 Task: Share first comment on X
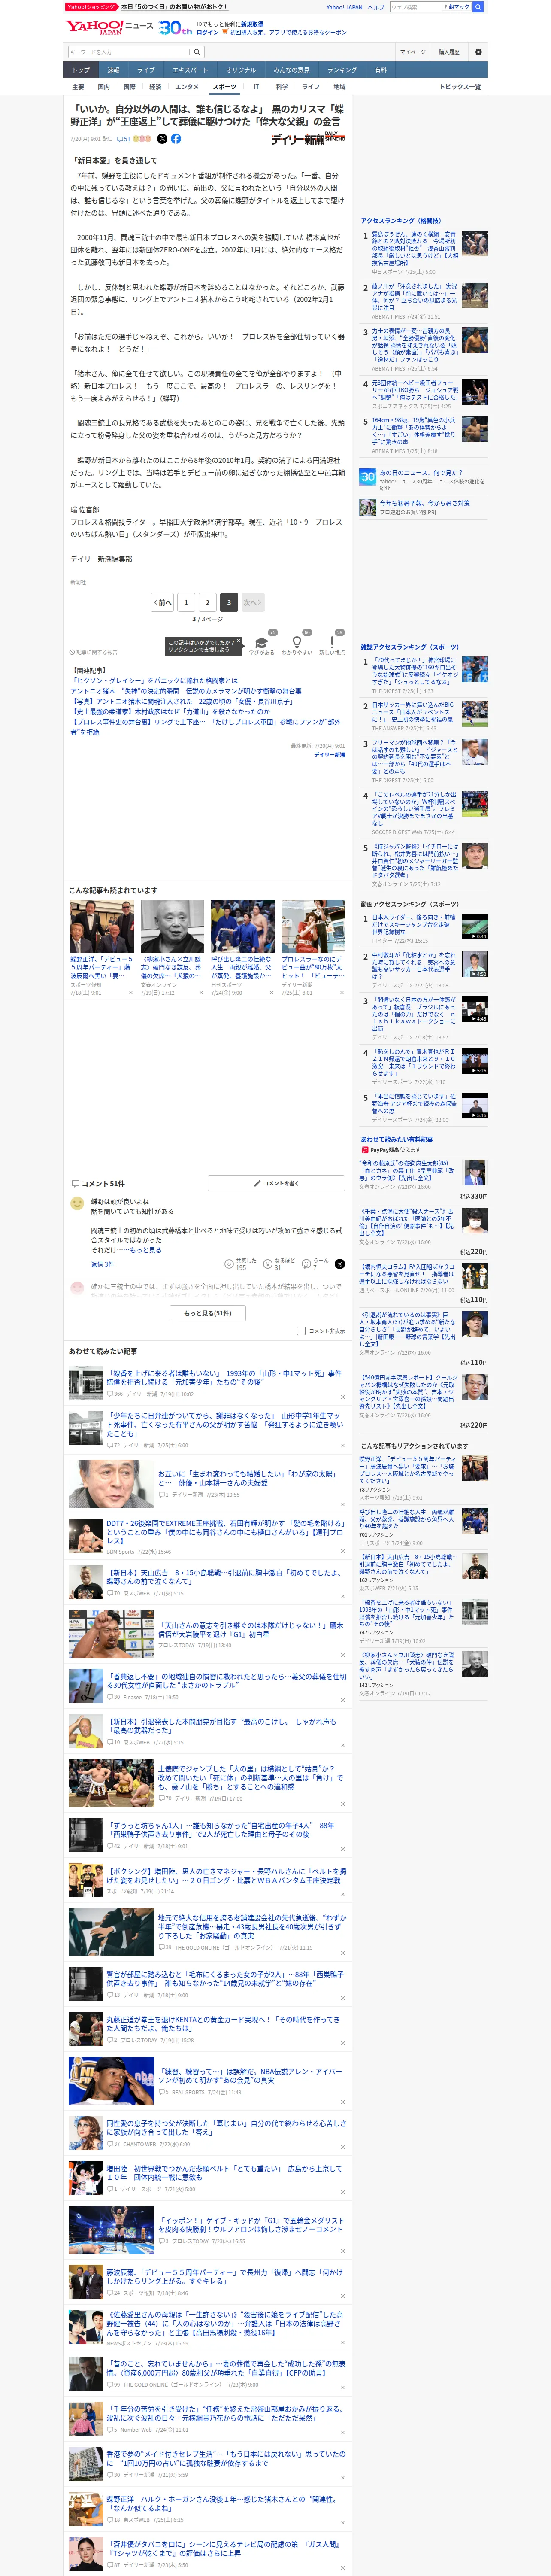[x=339, y=1264]
